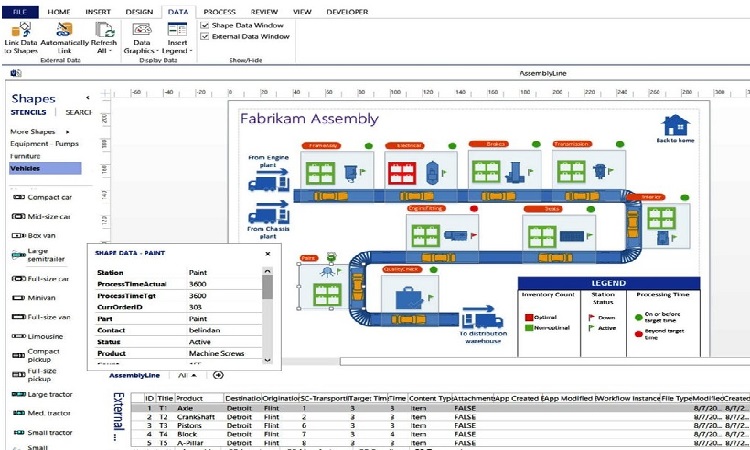This screenshot has width=750, height=450.
Task: Open the All pages dropdown arrow
Action: pos(194,376)
